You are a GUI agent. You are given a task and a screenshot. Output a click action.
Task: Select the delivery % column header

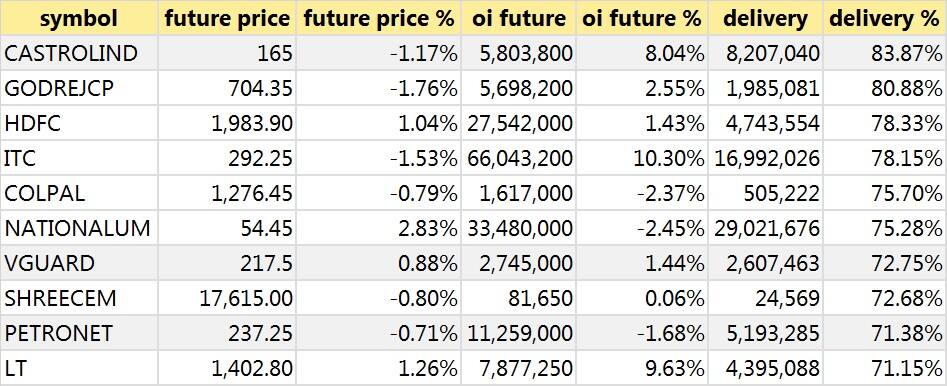(884, 18)
